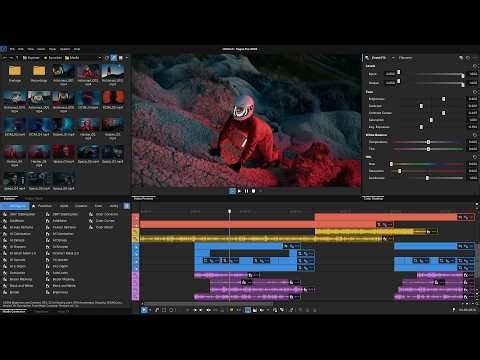Select the dashed-square Selection edit tool
Viewport: 480px width, 360px height.
point(164,310)
